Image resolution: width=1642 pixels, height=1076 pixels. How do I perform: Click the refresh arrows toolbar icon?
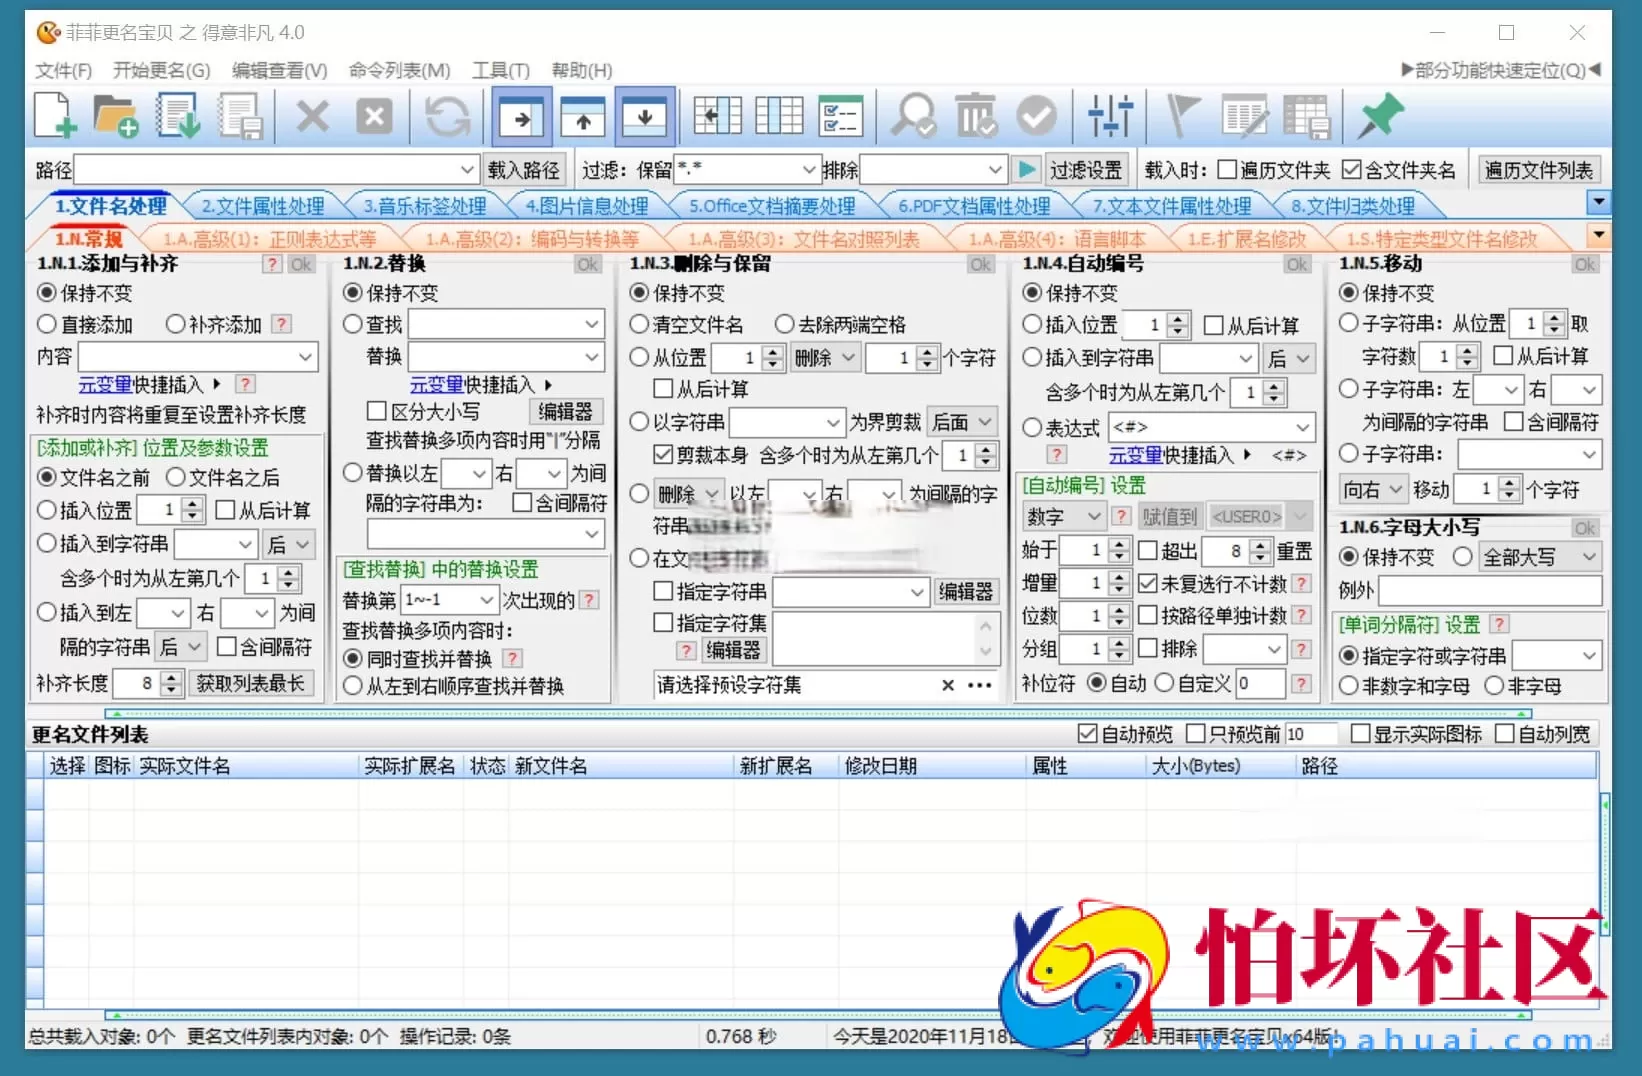click(x=447, y=116)
